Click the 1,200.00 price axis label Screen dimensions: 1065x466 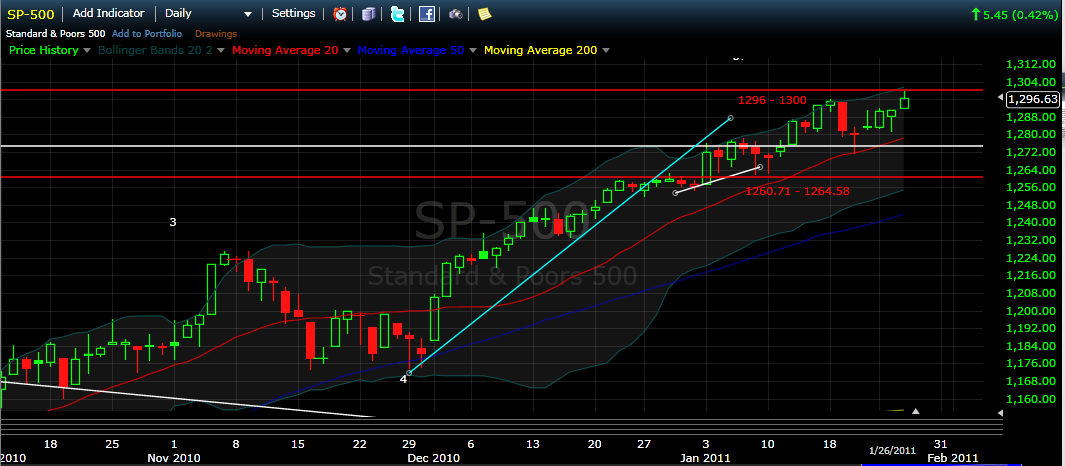(x=1031, y=311)
